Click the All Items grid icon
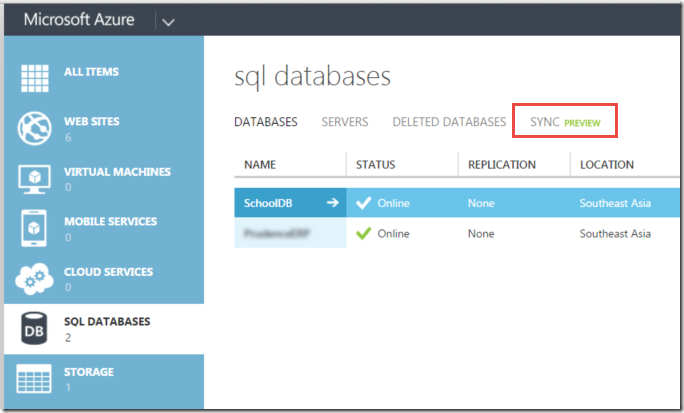The width and height of the screenshot is (684, 413). click(x=35, y=78)
